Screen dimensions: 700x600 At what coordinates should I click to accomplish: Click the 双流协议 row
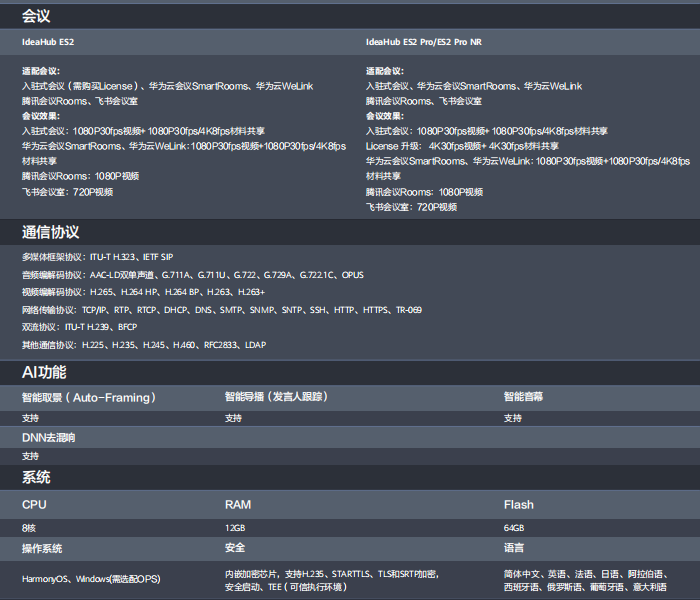coord(79,327)
